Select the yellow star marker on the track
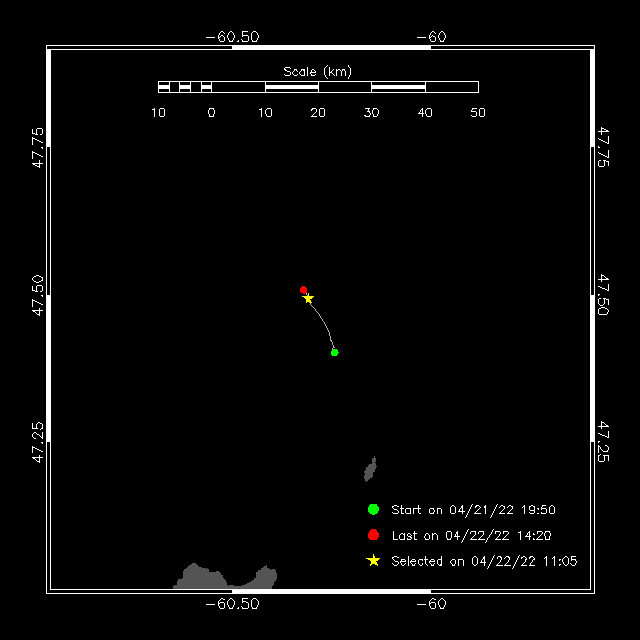 308,299
